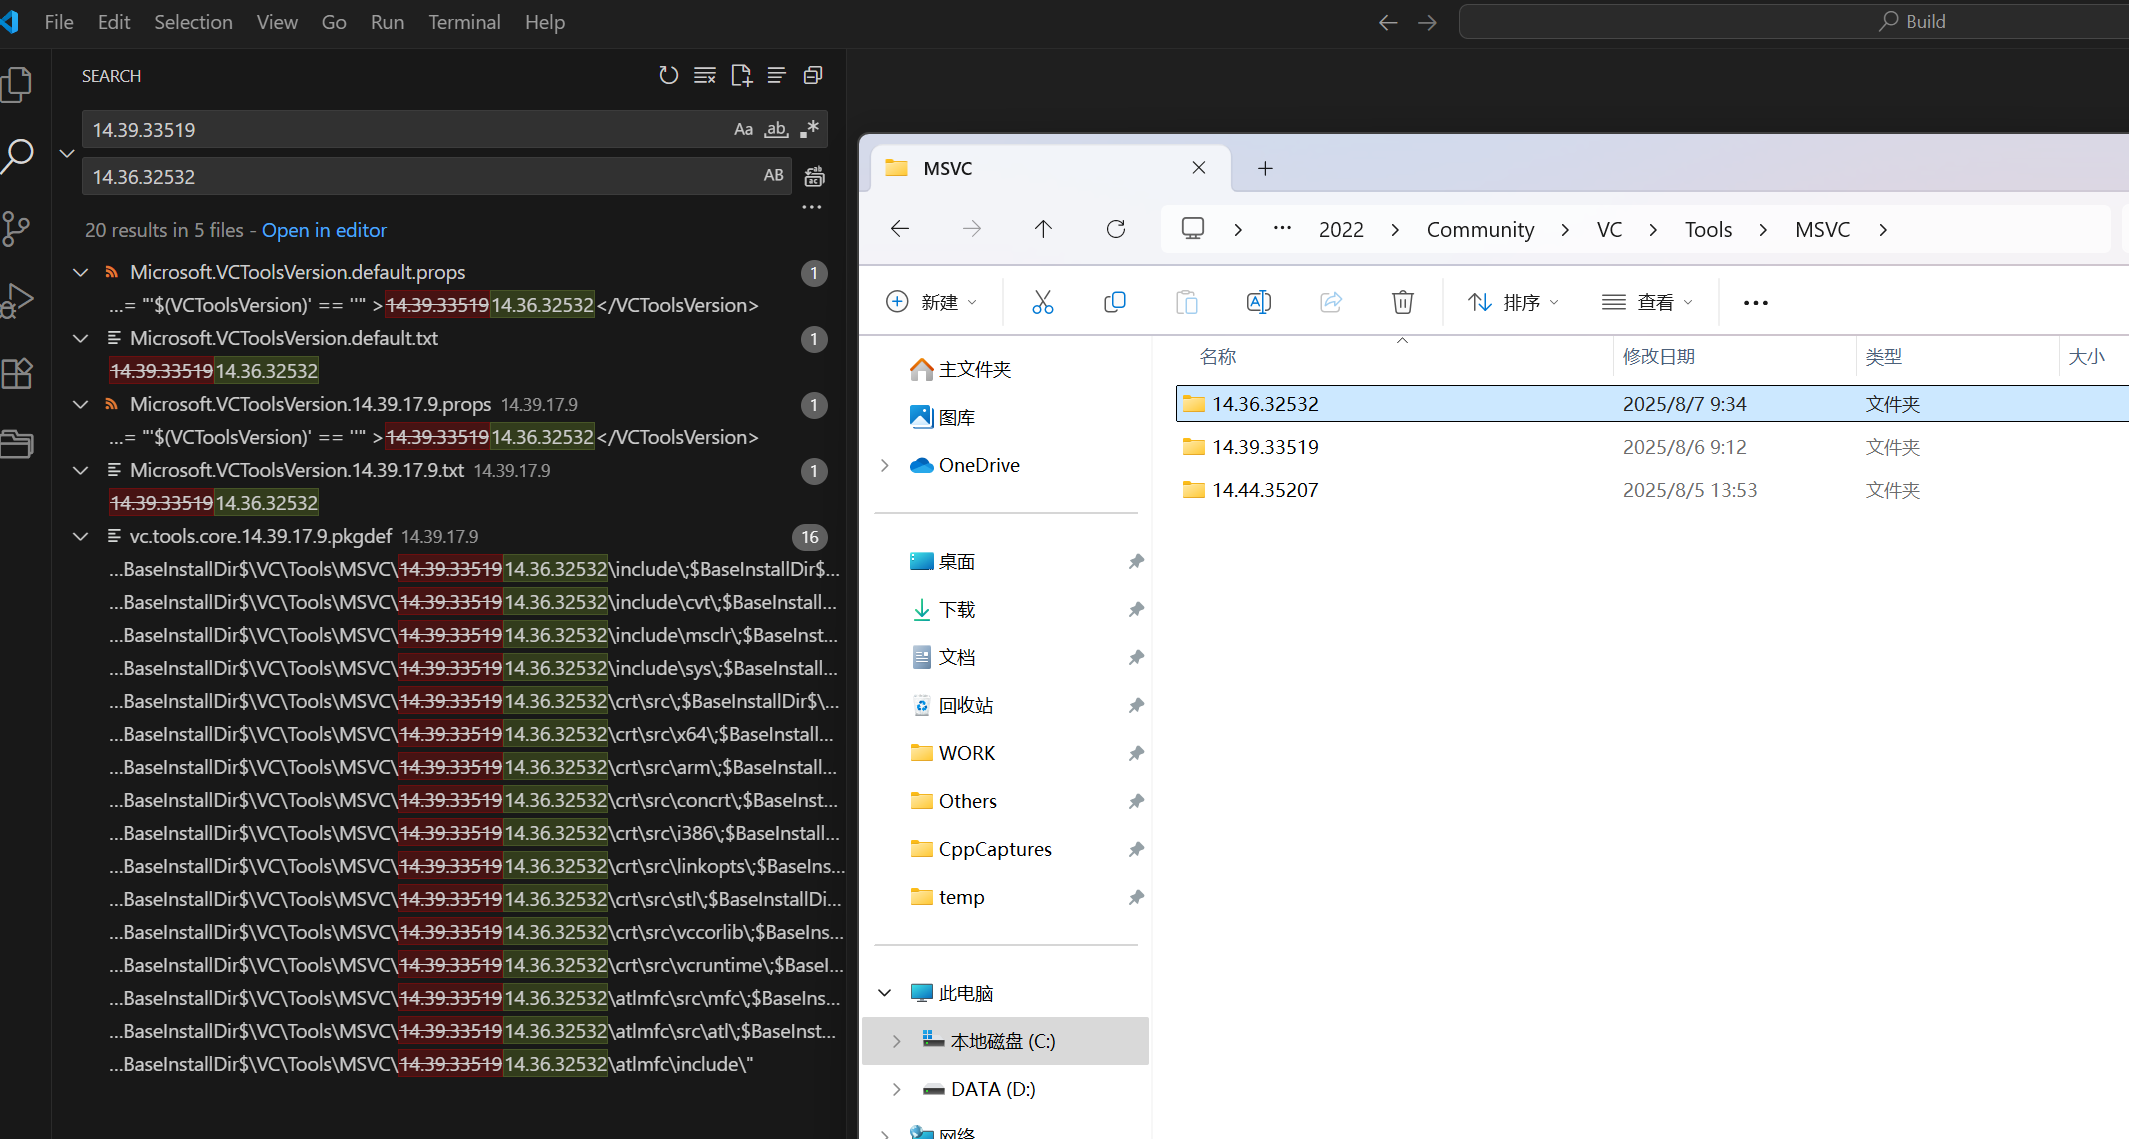
Task: Toggle Match Whole Word option
Action: coord(776,129)
